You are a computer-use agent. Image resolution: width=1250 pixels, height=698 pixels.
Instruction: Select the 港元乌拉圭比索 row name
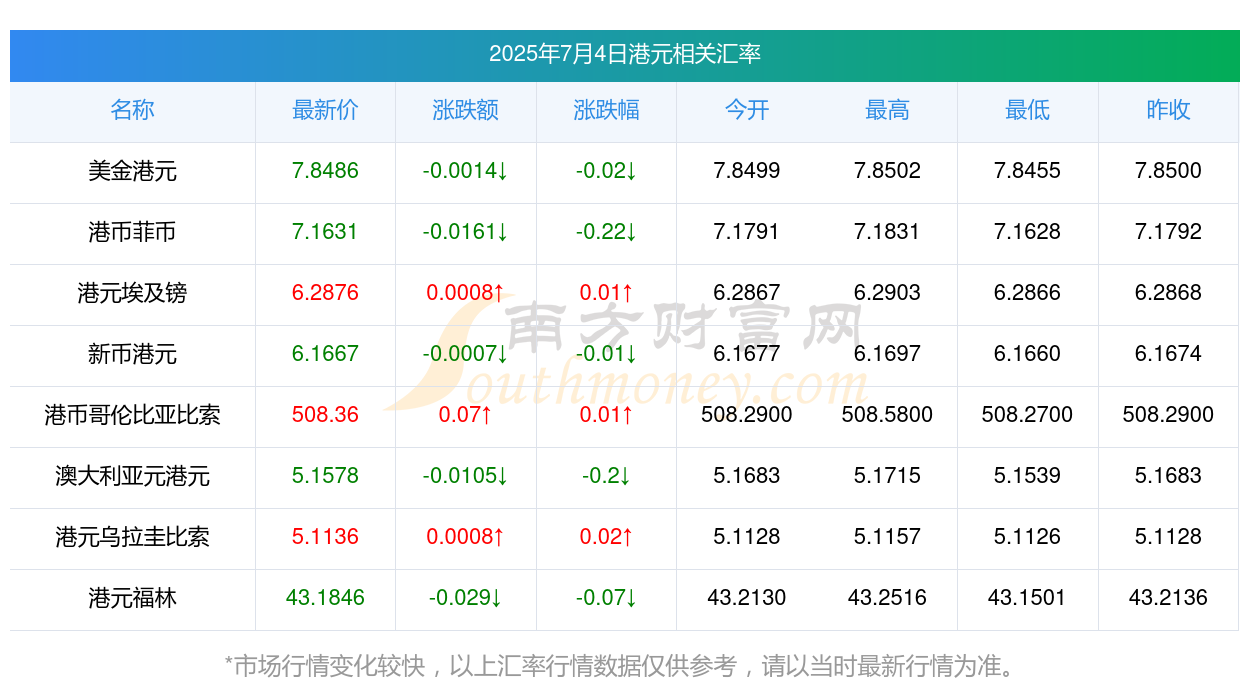132,537
